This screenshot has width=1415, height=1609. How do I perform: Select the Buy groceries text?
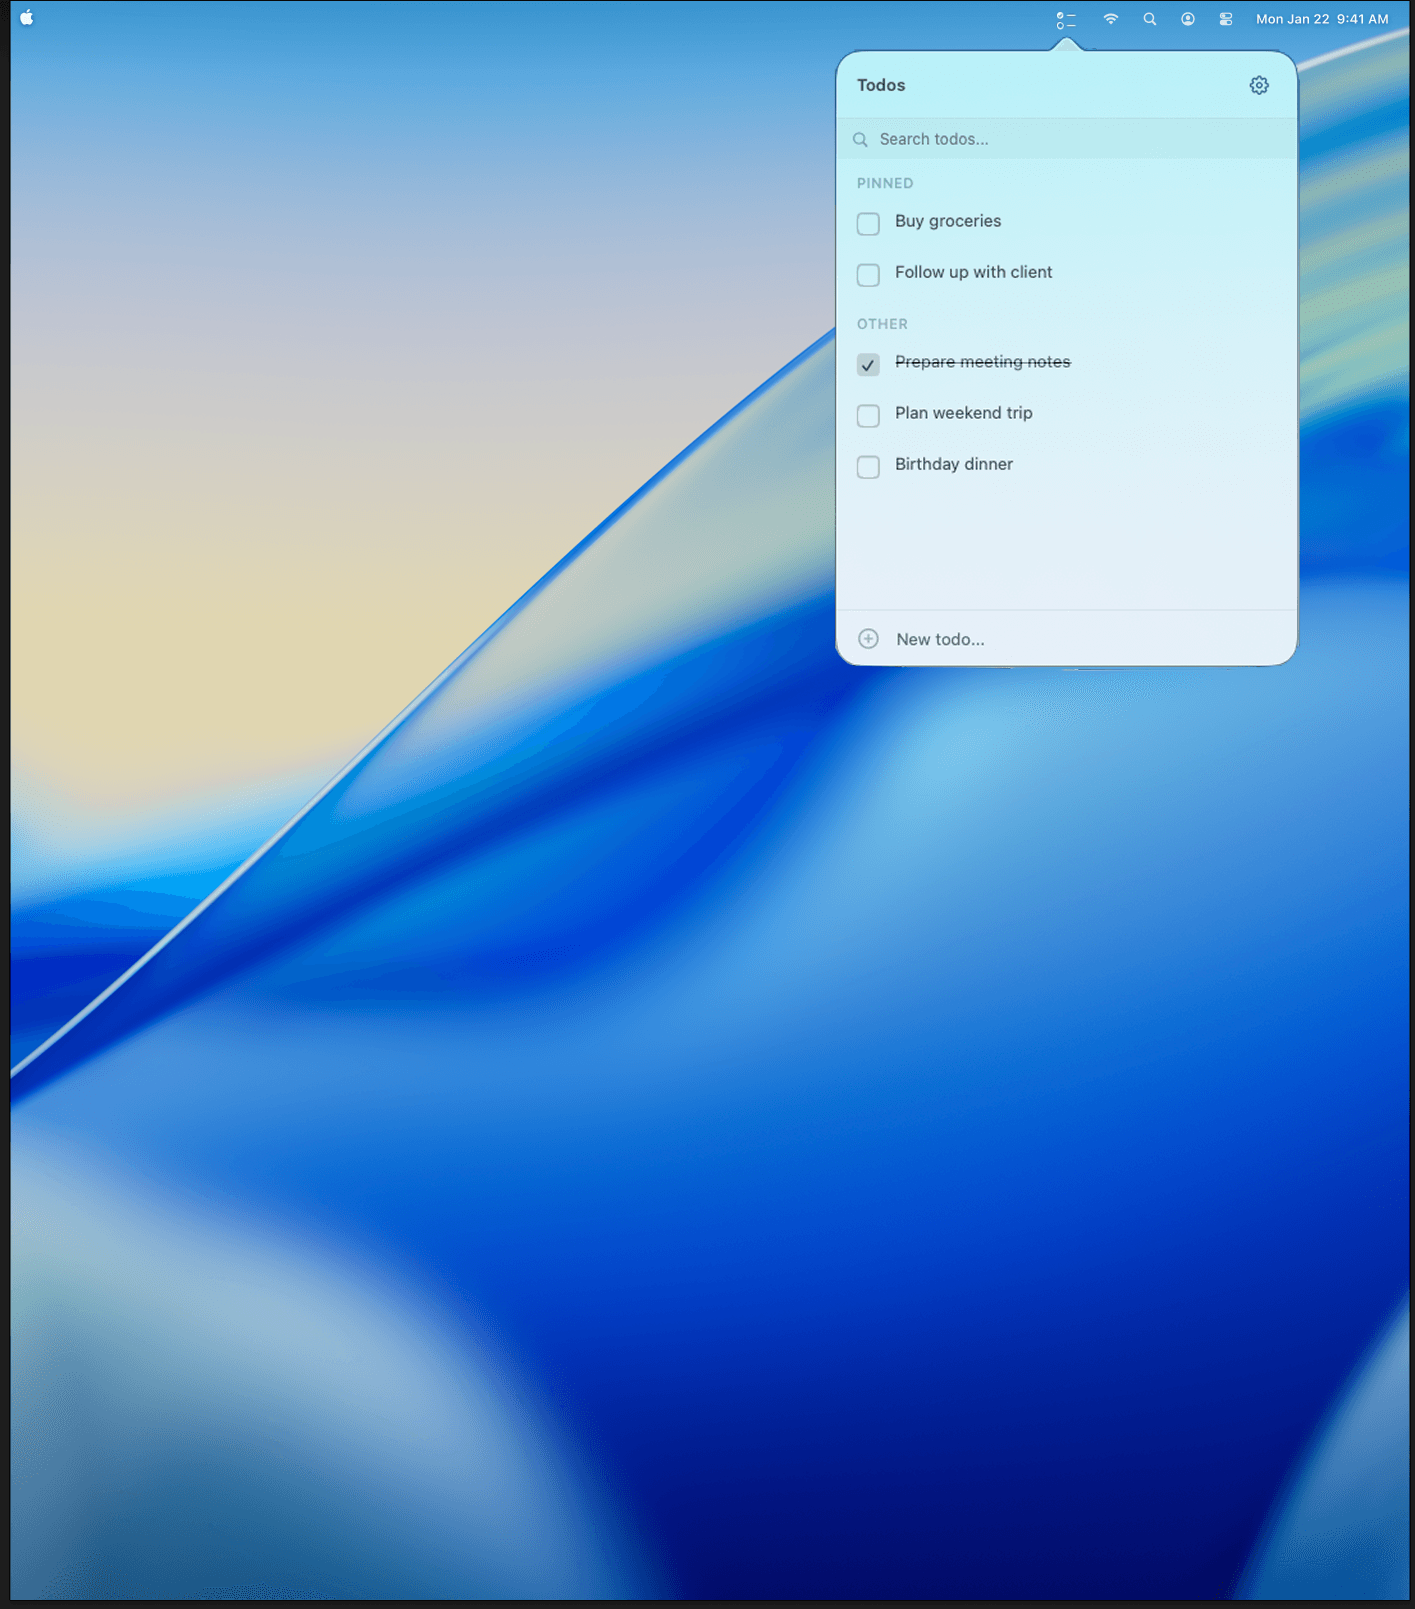[948, 221]
